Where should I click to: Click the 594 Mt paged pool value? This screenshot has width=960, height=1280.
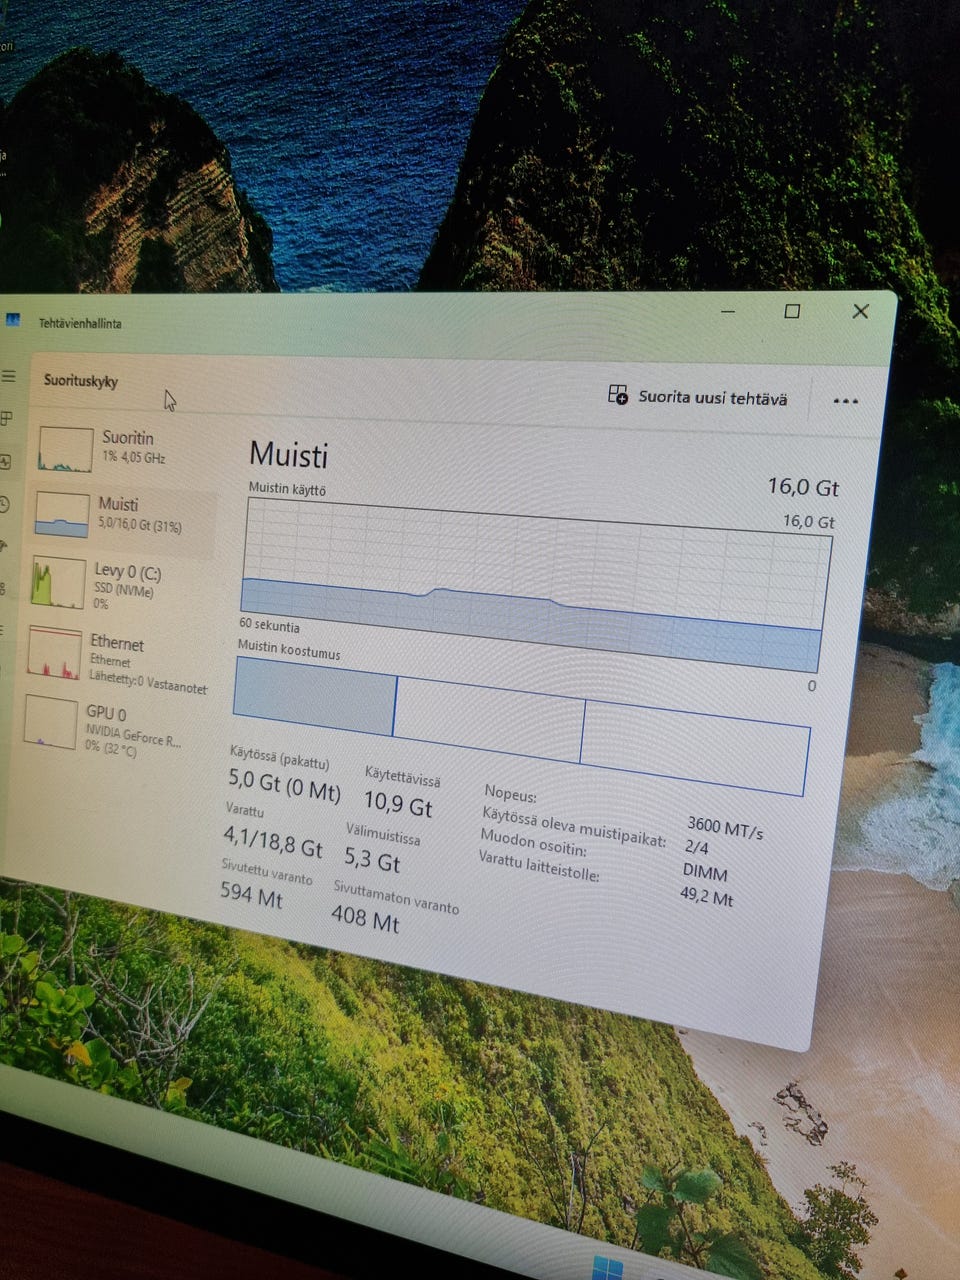[x=251, y=893]
